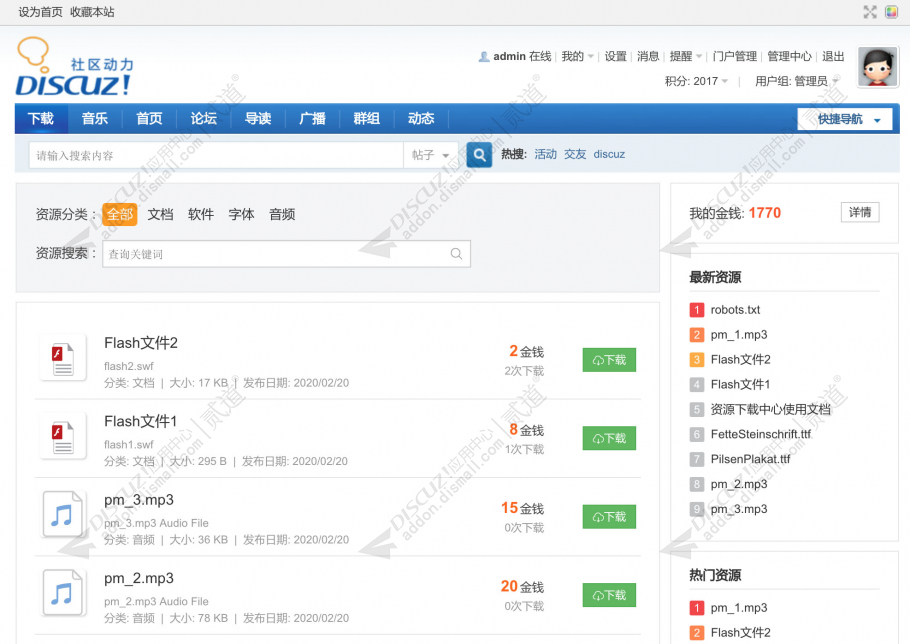Click the colorful style switch icon
Viewport: 910px width, 644px height.
tap(891, 12)
